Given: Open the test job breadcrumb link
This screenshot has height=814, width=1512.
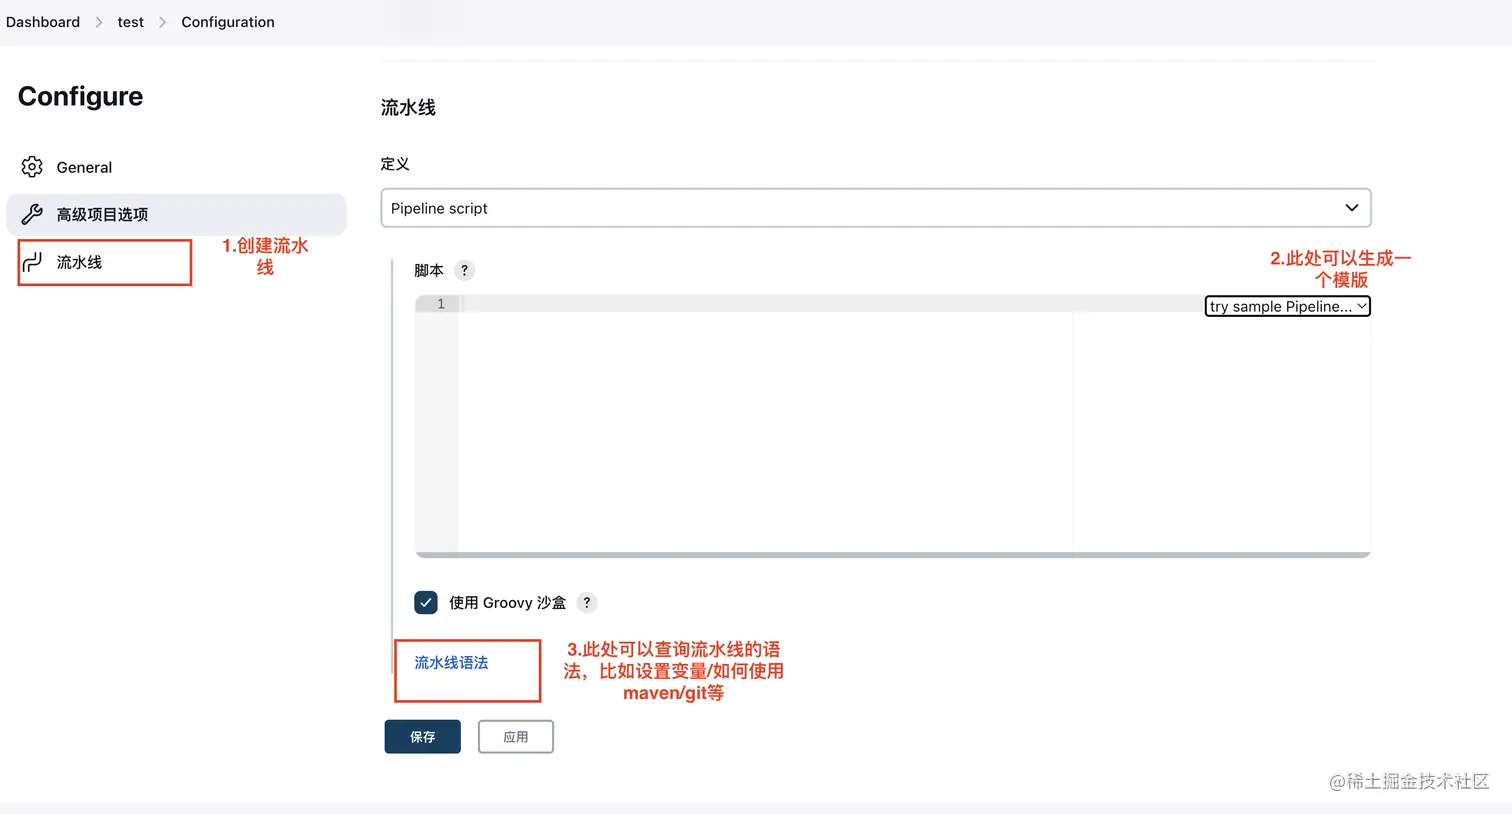Looking at the screenshot, I should (130, 21).
